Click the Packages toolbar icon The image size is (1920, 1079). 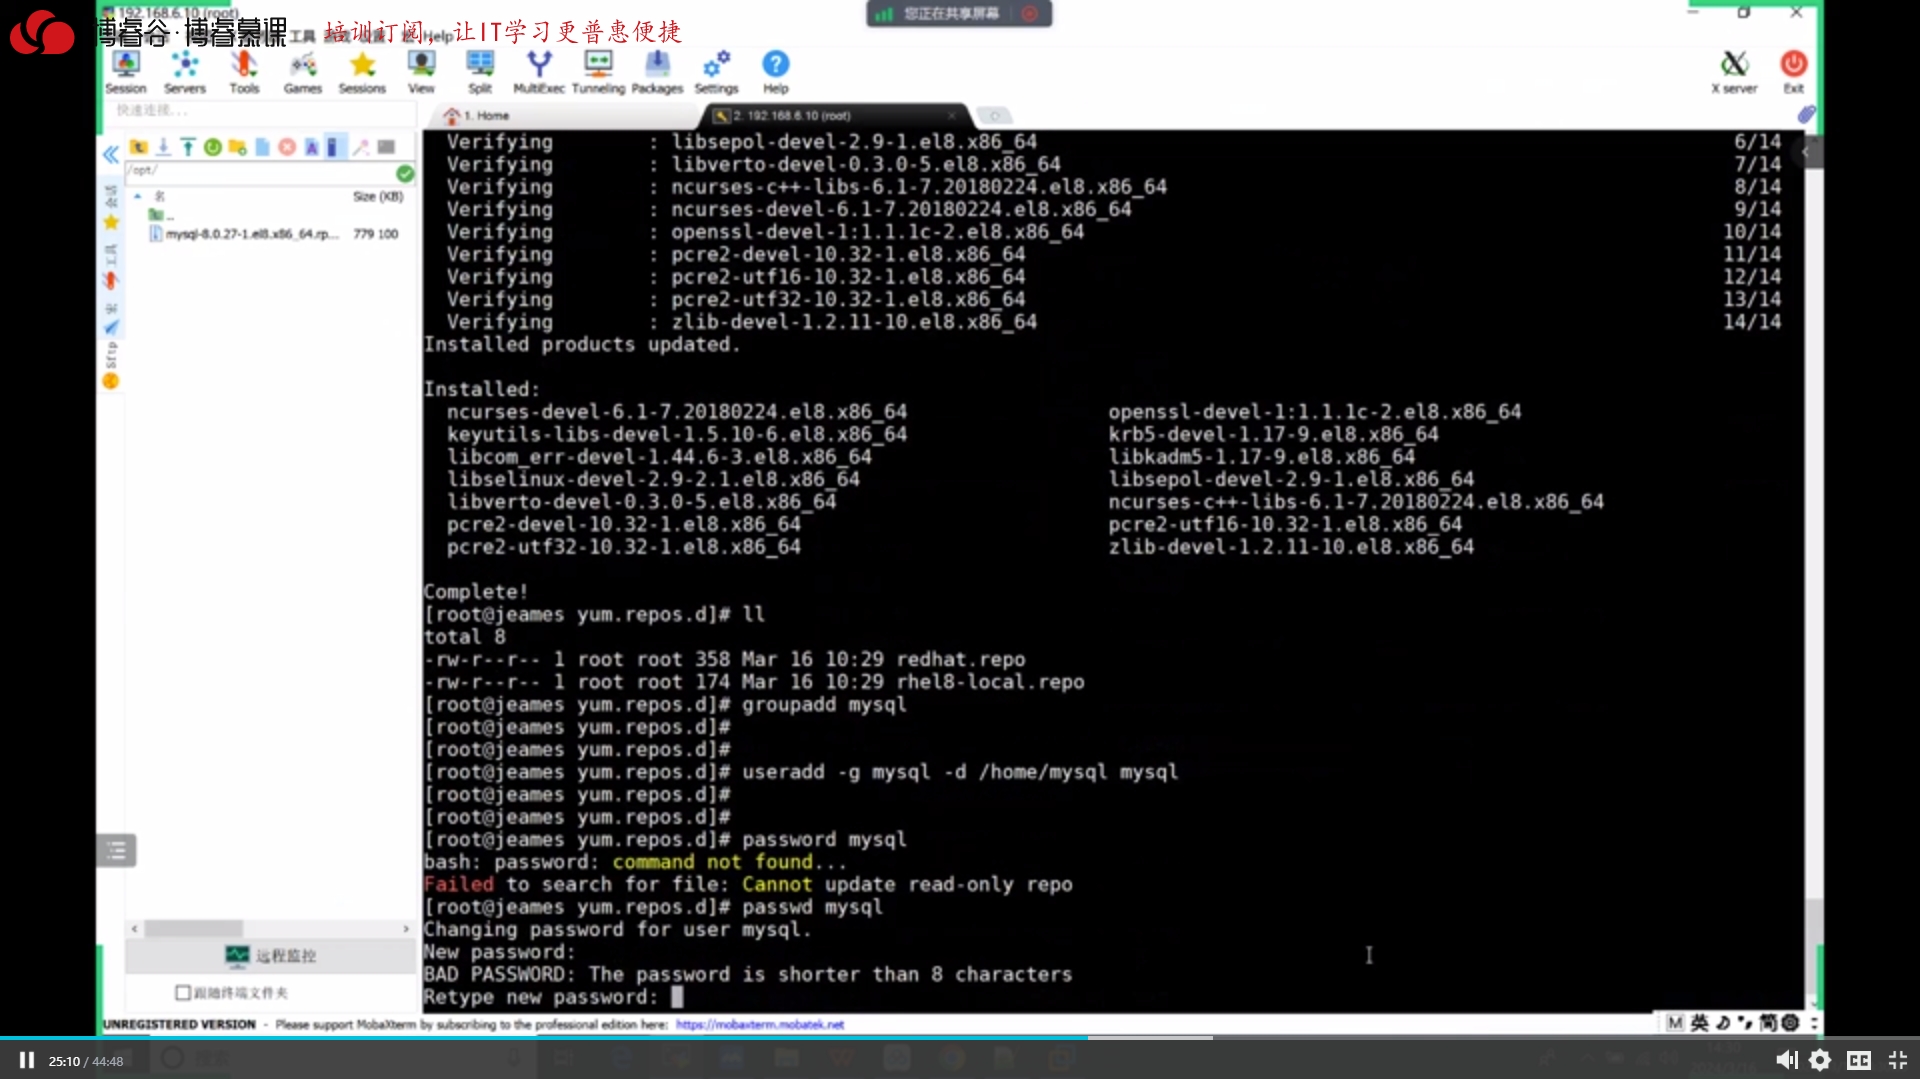657,72
